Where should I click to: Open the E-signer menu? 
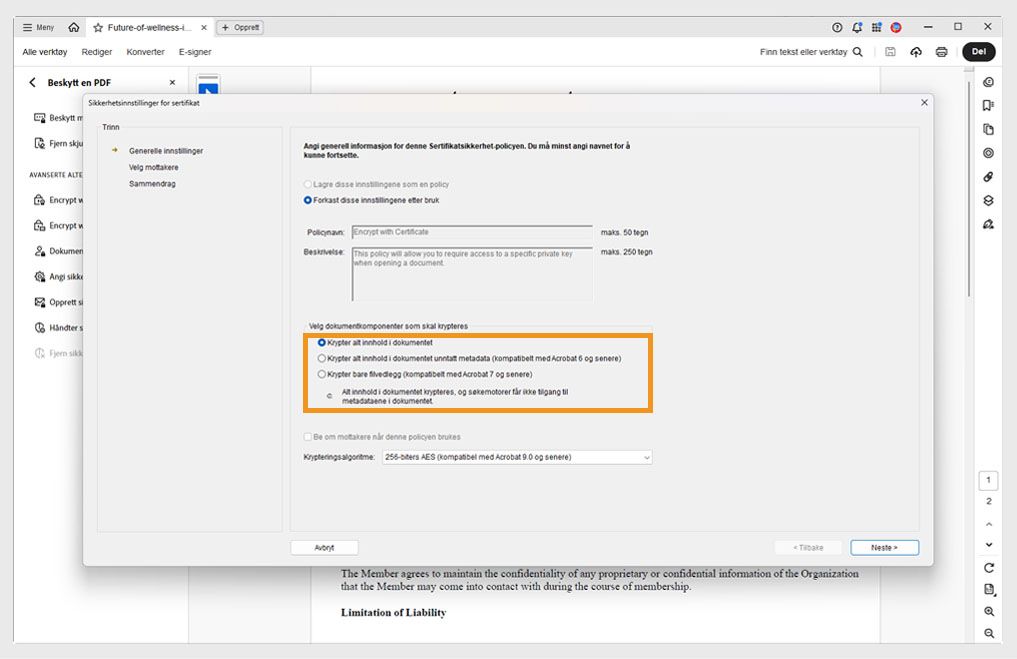[x=195, y=52]
